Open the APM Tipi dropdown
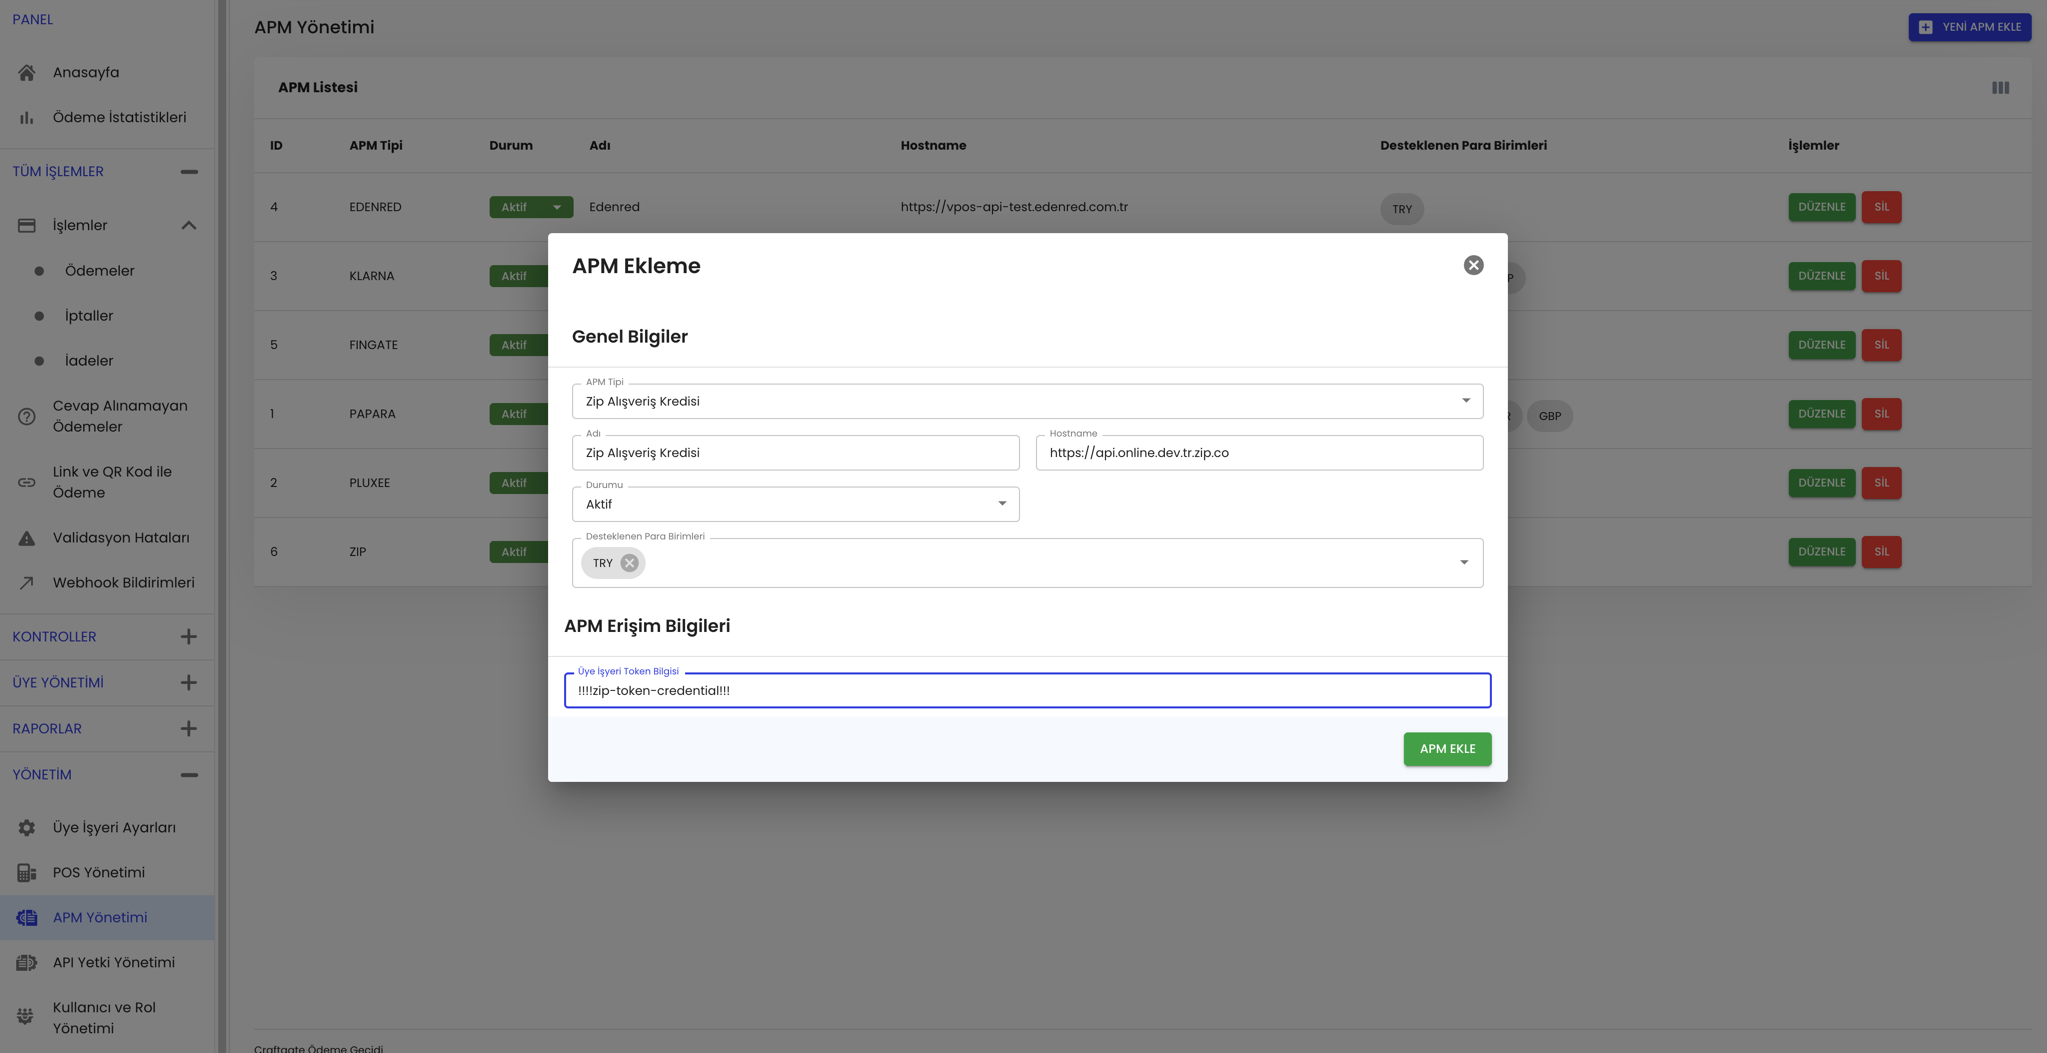 click(x=1027, y=401)
